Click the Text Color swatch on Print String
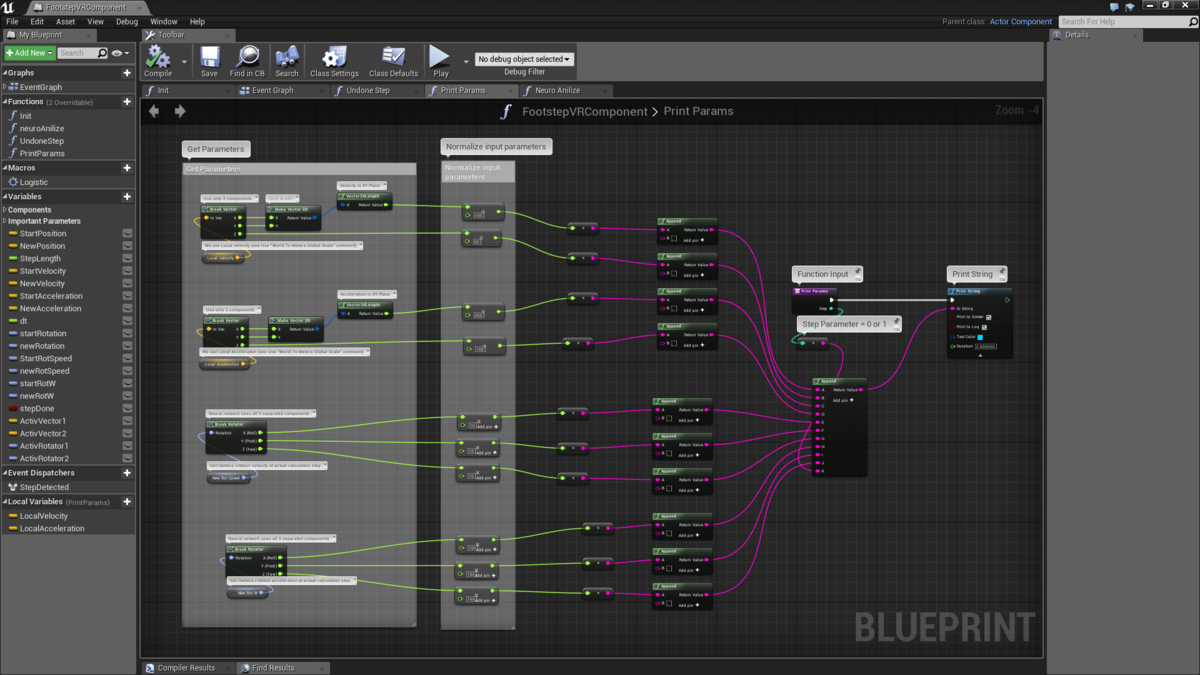1200x675 pixels. (x=980, y=337)
